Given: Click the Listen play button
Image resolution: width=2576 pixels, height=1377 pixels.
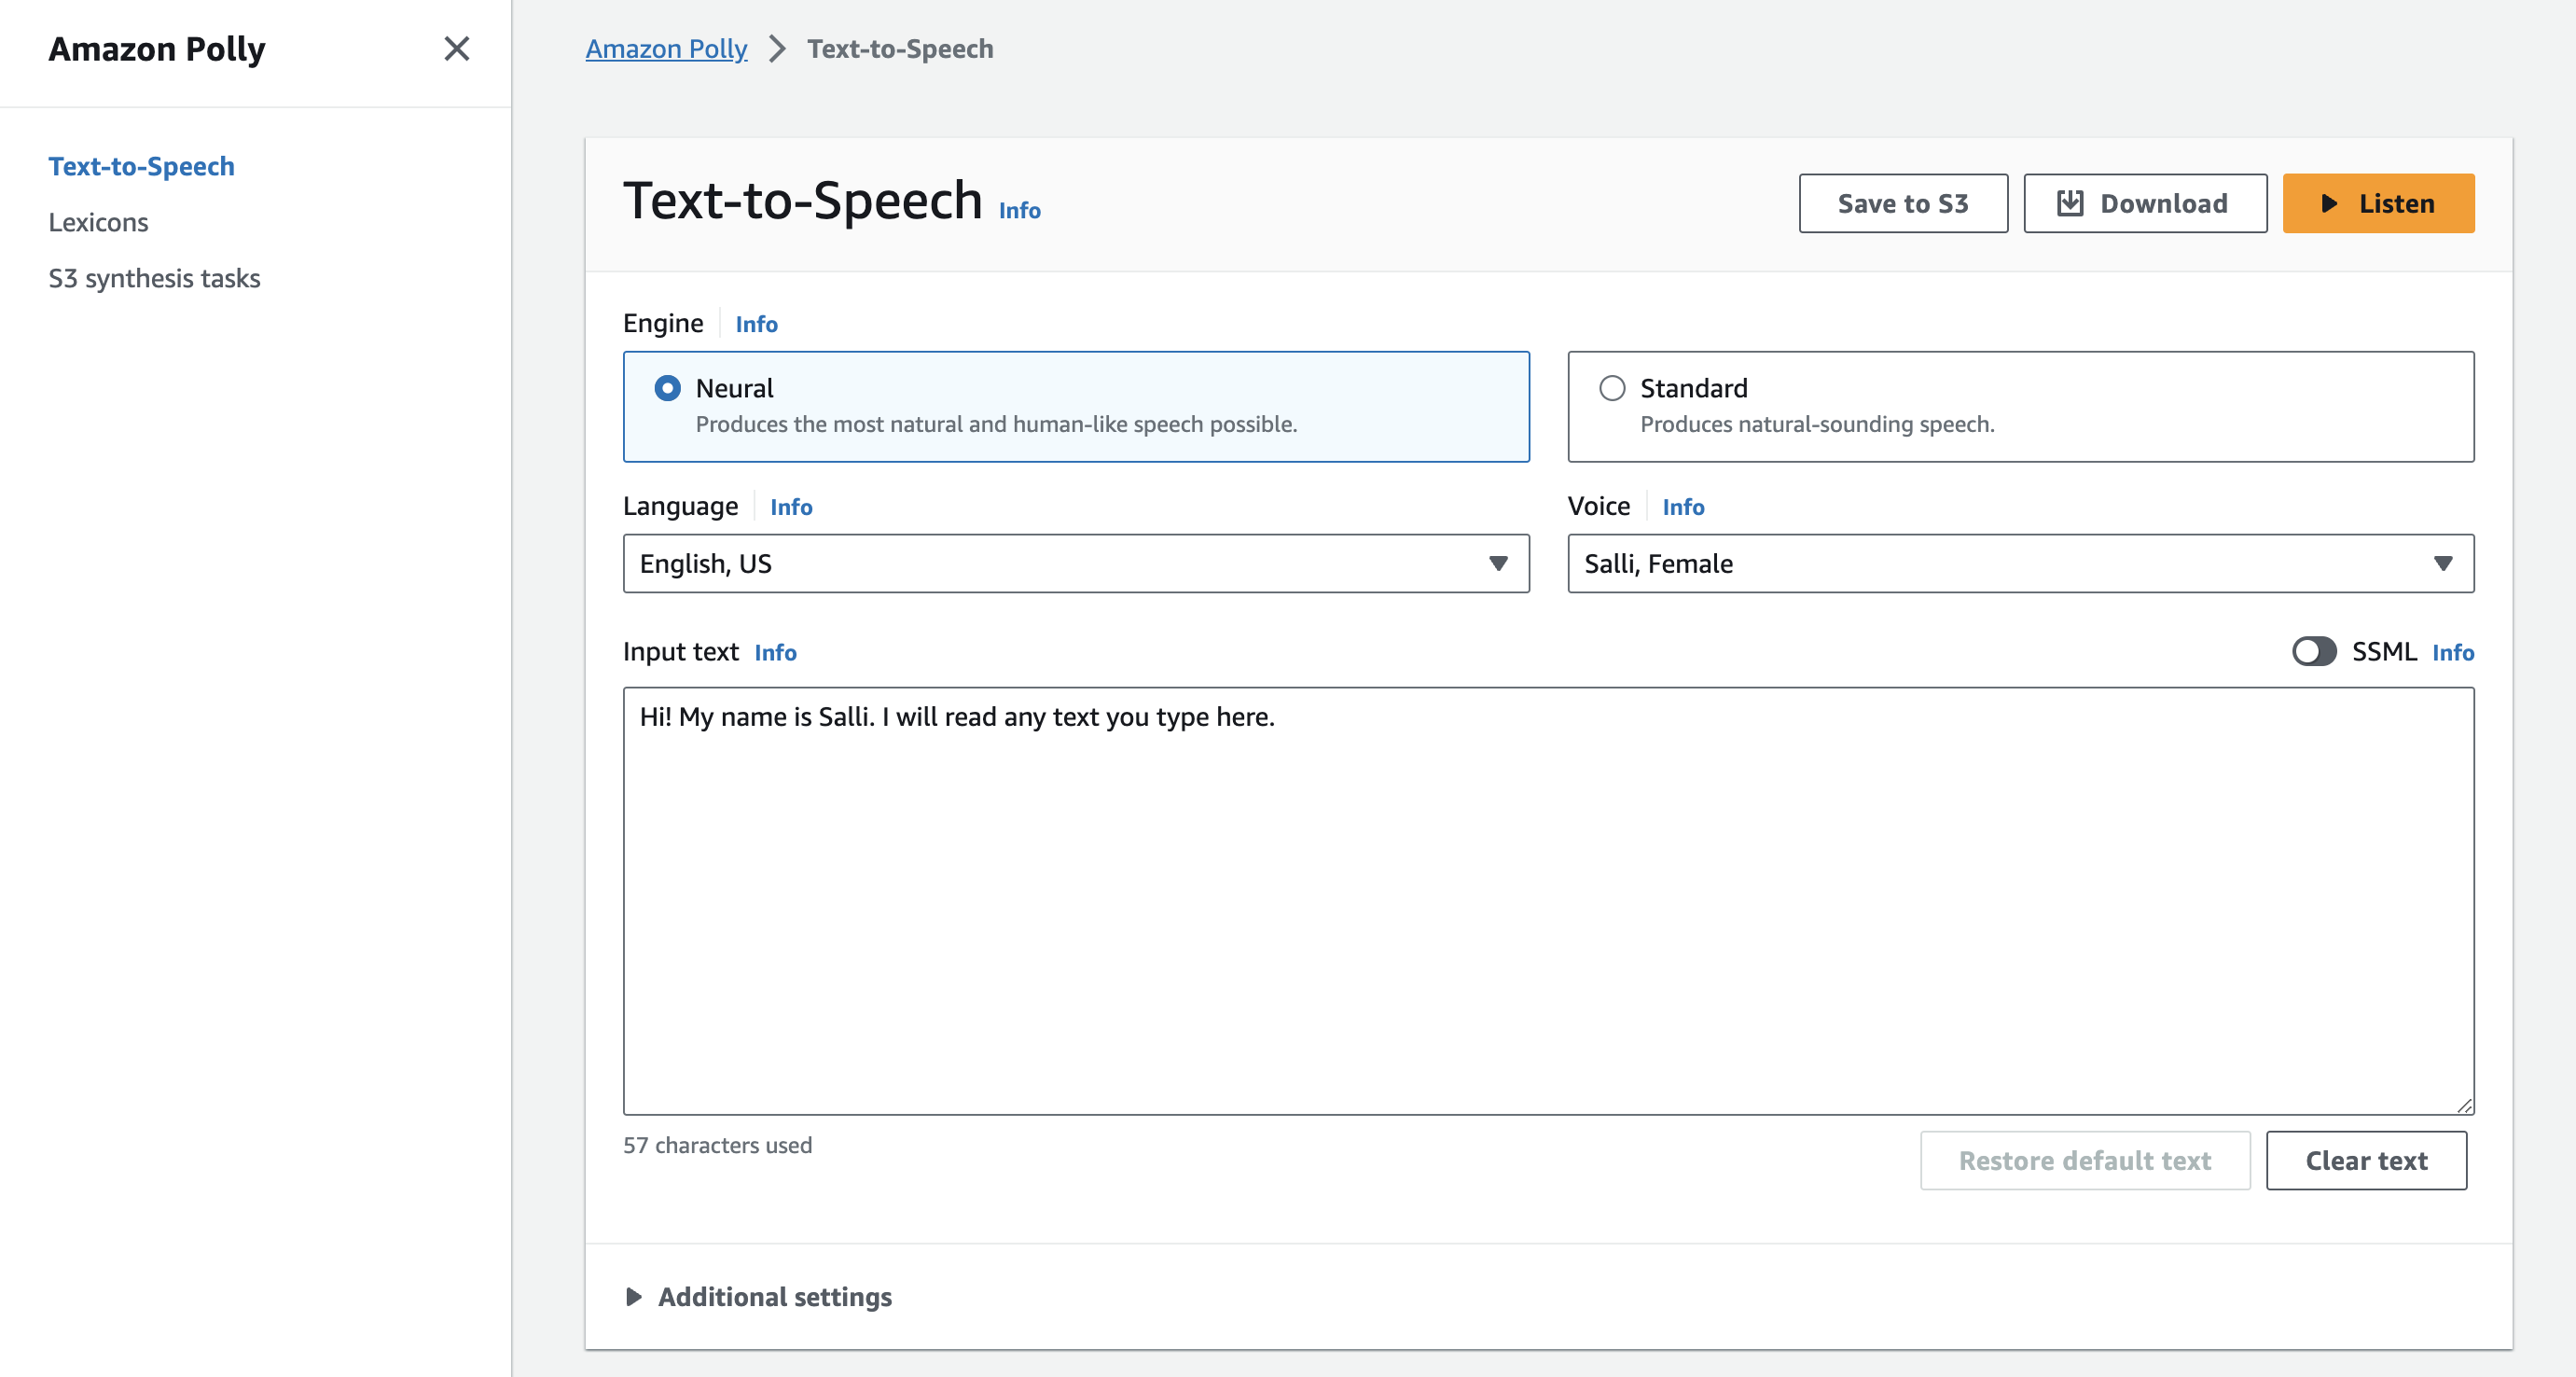Looking at the screenshot, I should (x=2378, y=203).
